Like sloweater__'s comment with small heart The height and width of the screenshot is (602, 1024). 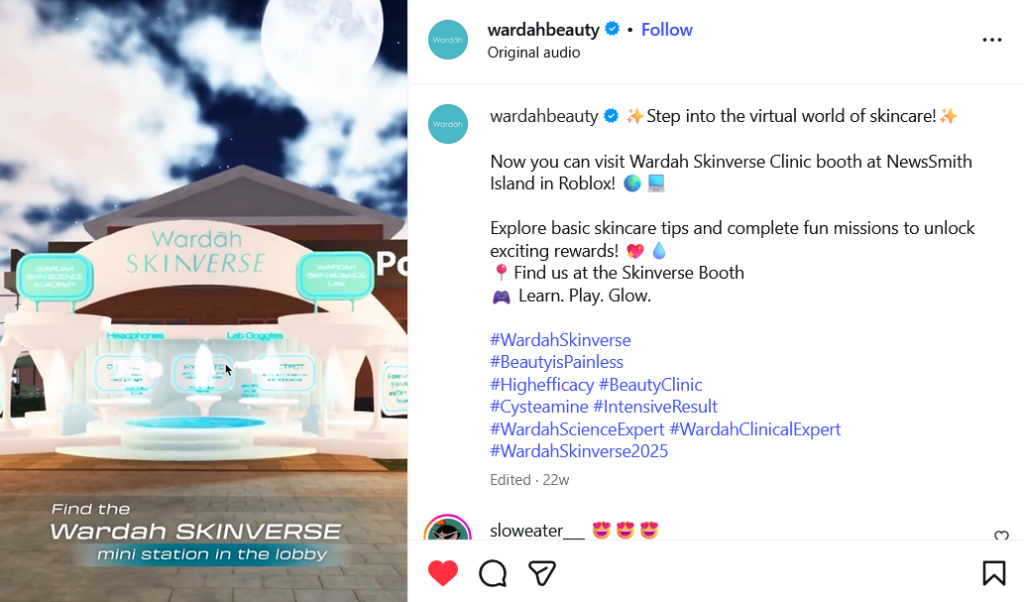(x=1001, y=536)
